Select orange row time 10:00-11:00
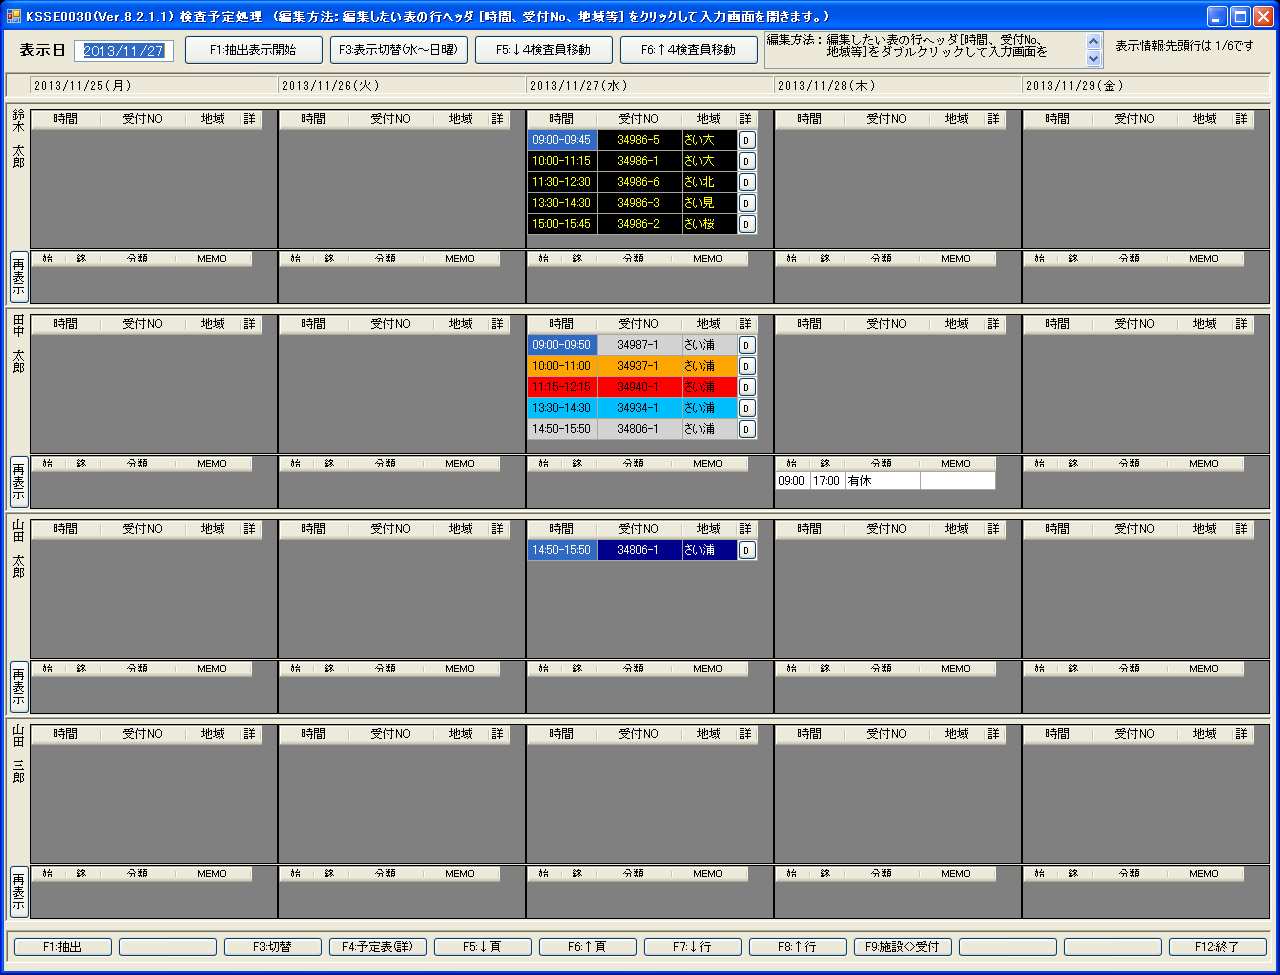 tap(562, 366)
